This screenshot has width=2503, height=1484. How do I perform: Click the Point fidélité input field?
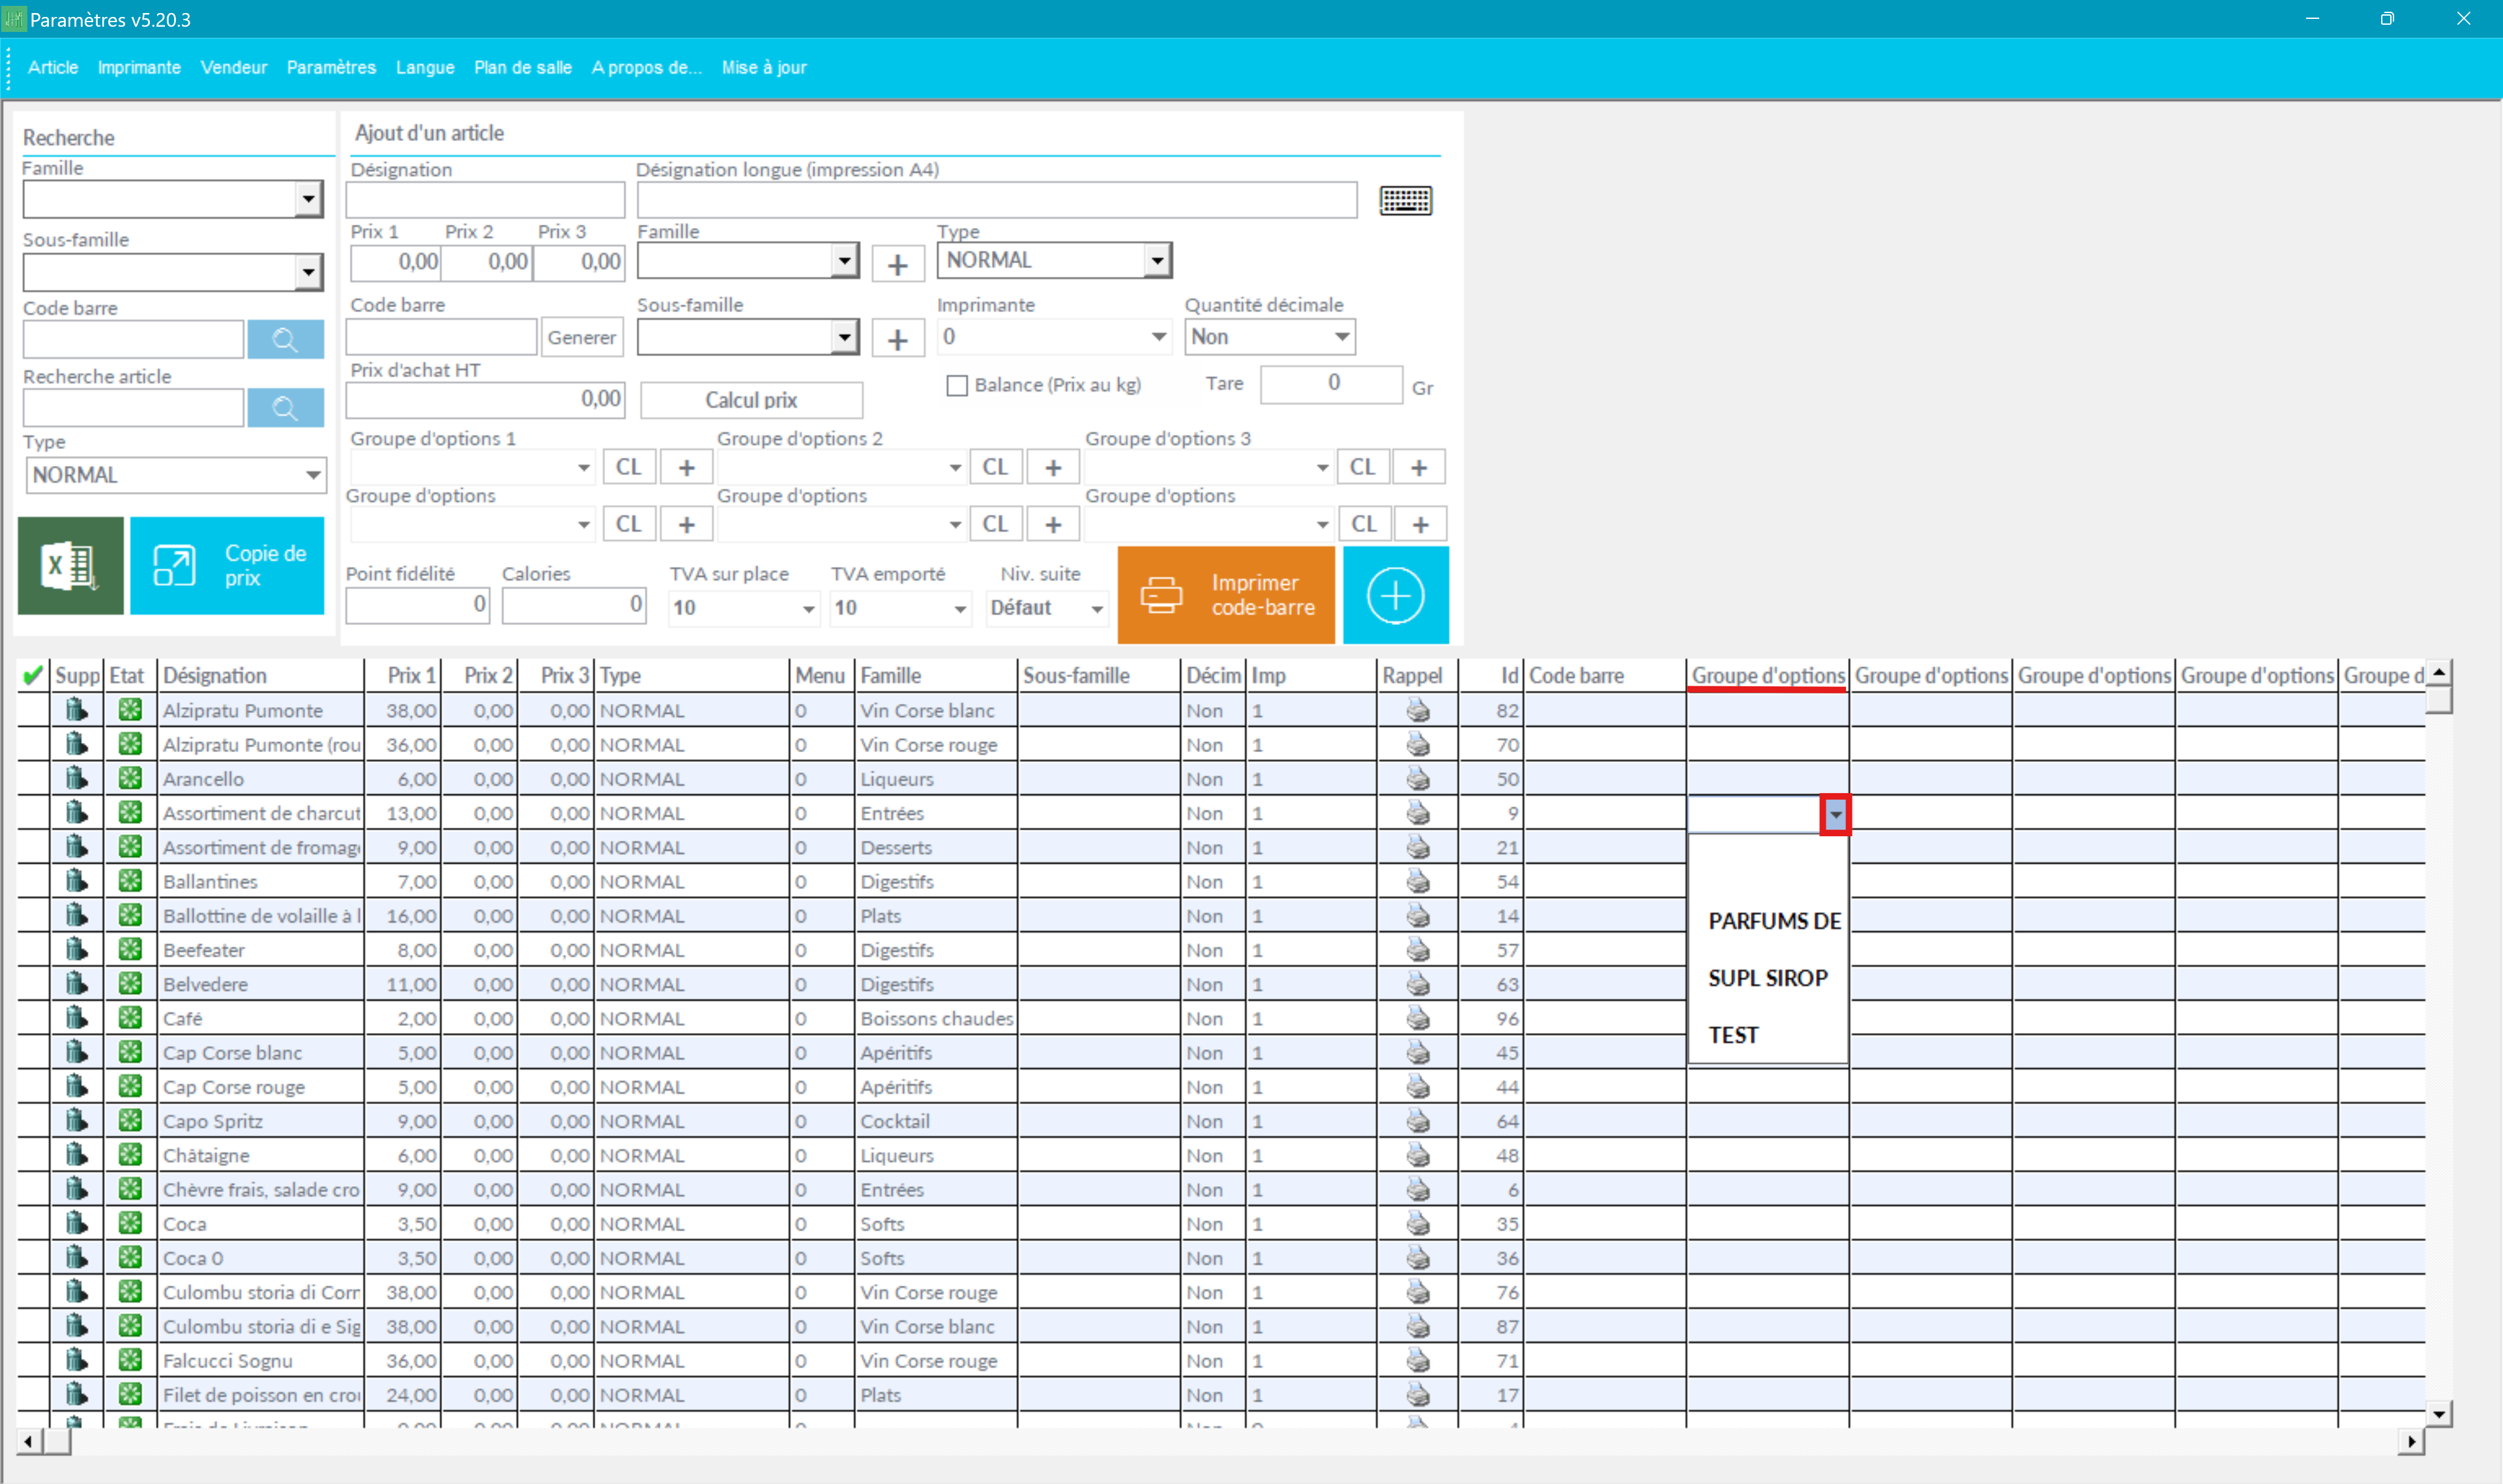click(x=417, y=606)
